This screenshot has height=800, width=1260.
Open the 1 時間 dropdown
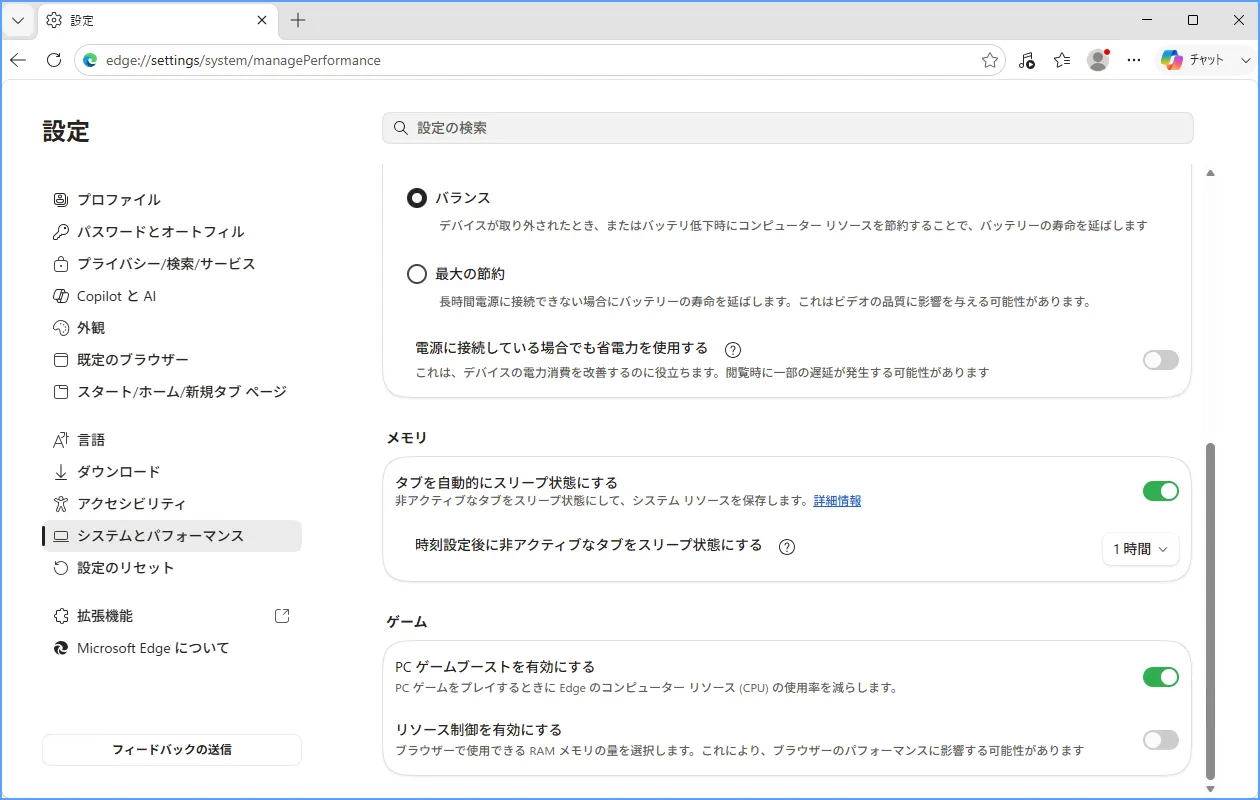click(1141, 549)
